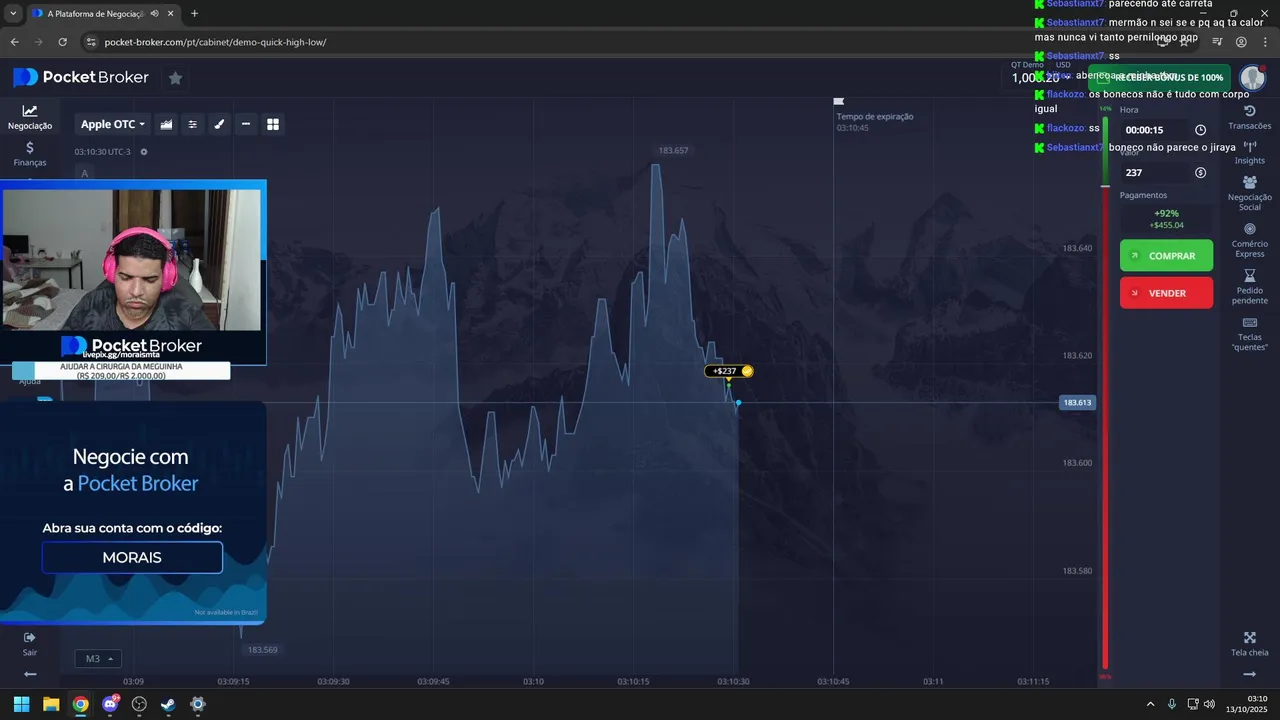Click the 183.569 low price label
This screenshot has width=1280, height=720.
click(262, 650)
